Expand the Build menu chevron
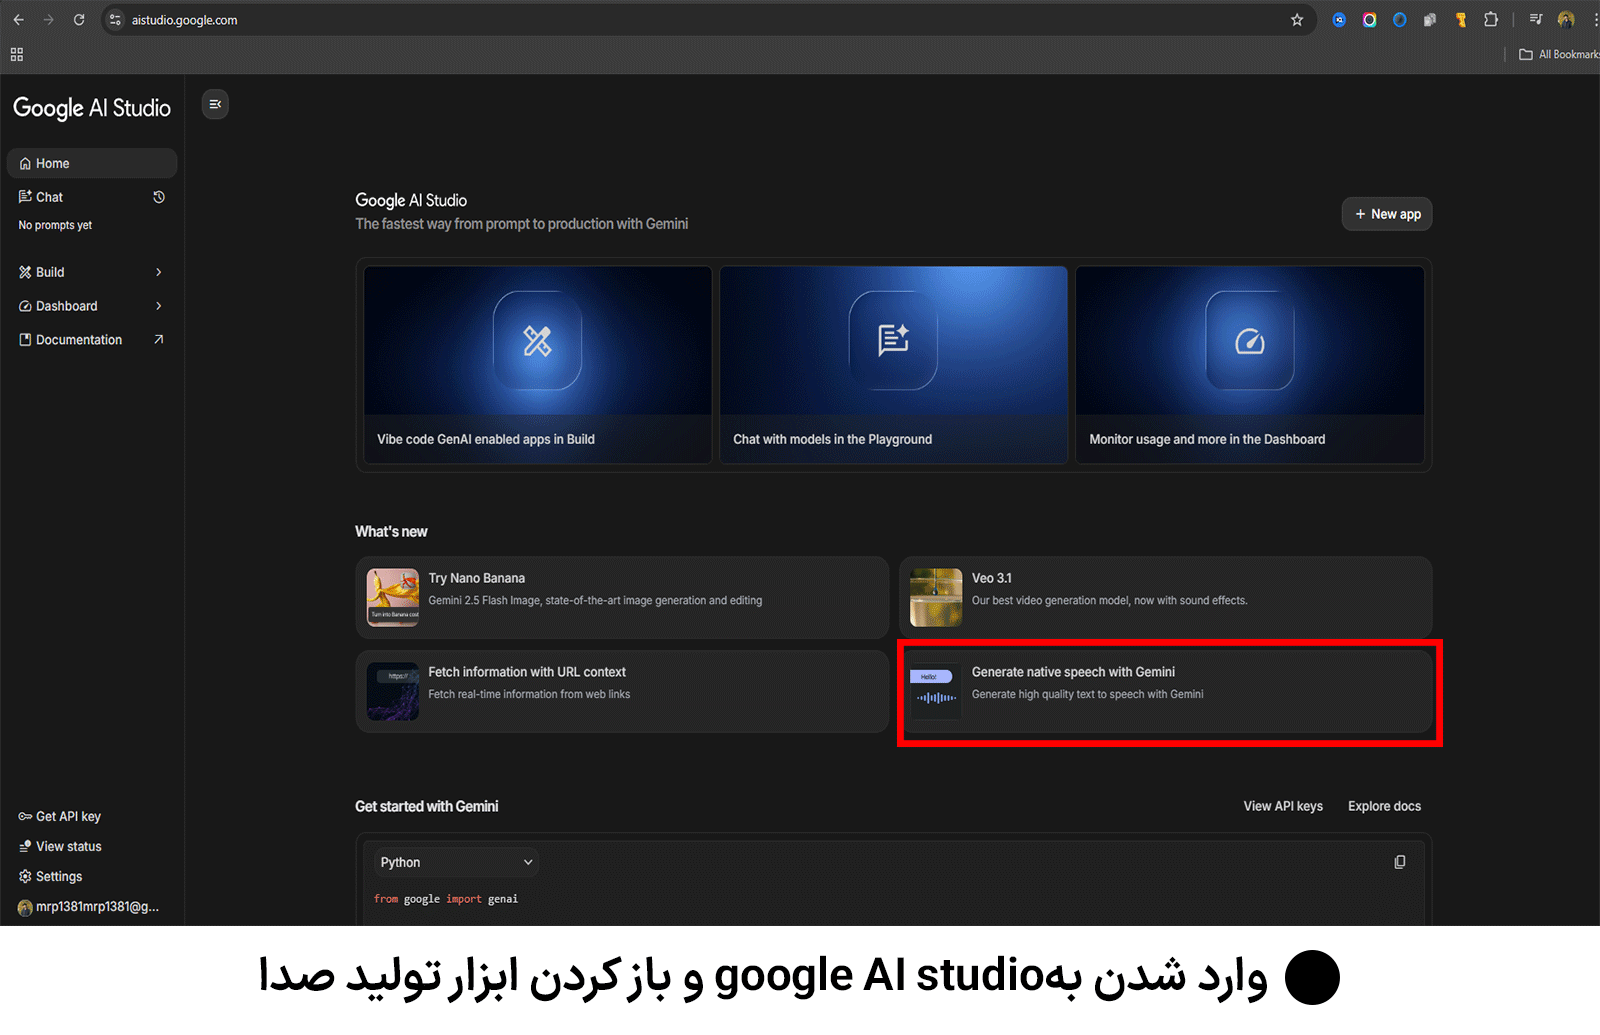Image resolution: width=1600 pixels, height=1035 pixels. pyautogui.click(x=159, y=272)
